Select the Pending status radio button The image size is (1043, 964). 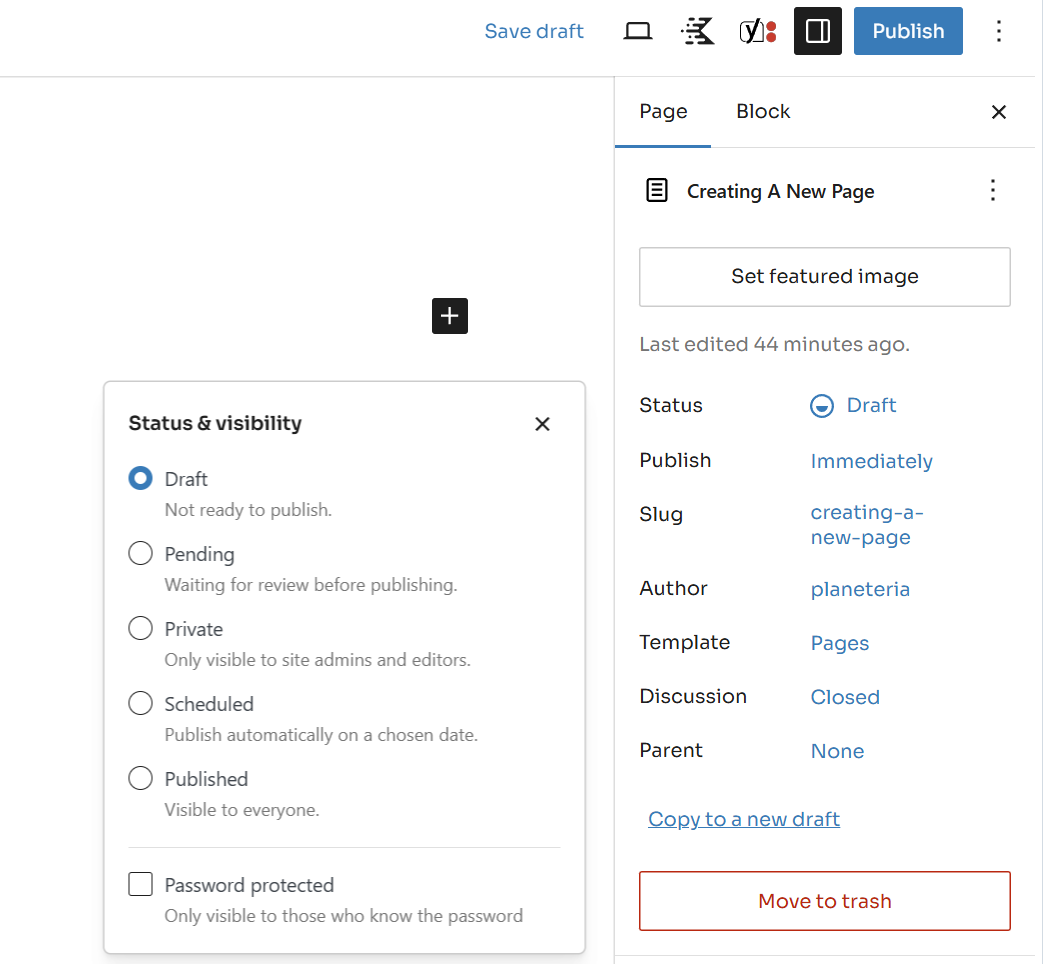coord(141,554)
